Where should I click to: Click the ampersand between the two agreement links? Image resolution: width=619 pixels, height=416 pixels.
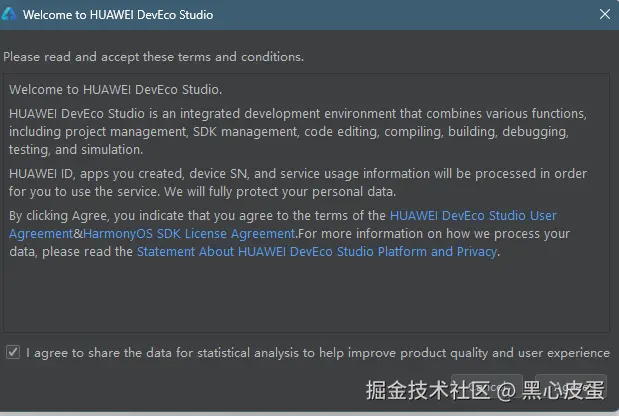coord(78,233)
